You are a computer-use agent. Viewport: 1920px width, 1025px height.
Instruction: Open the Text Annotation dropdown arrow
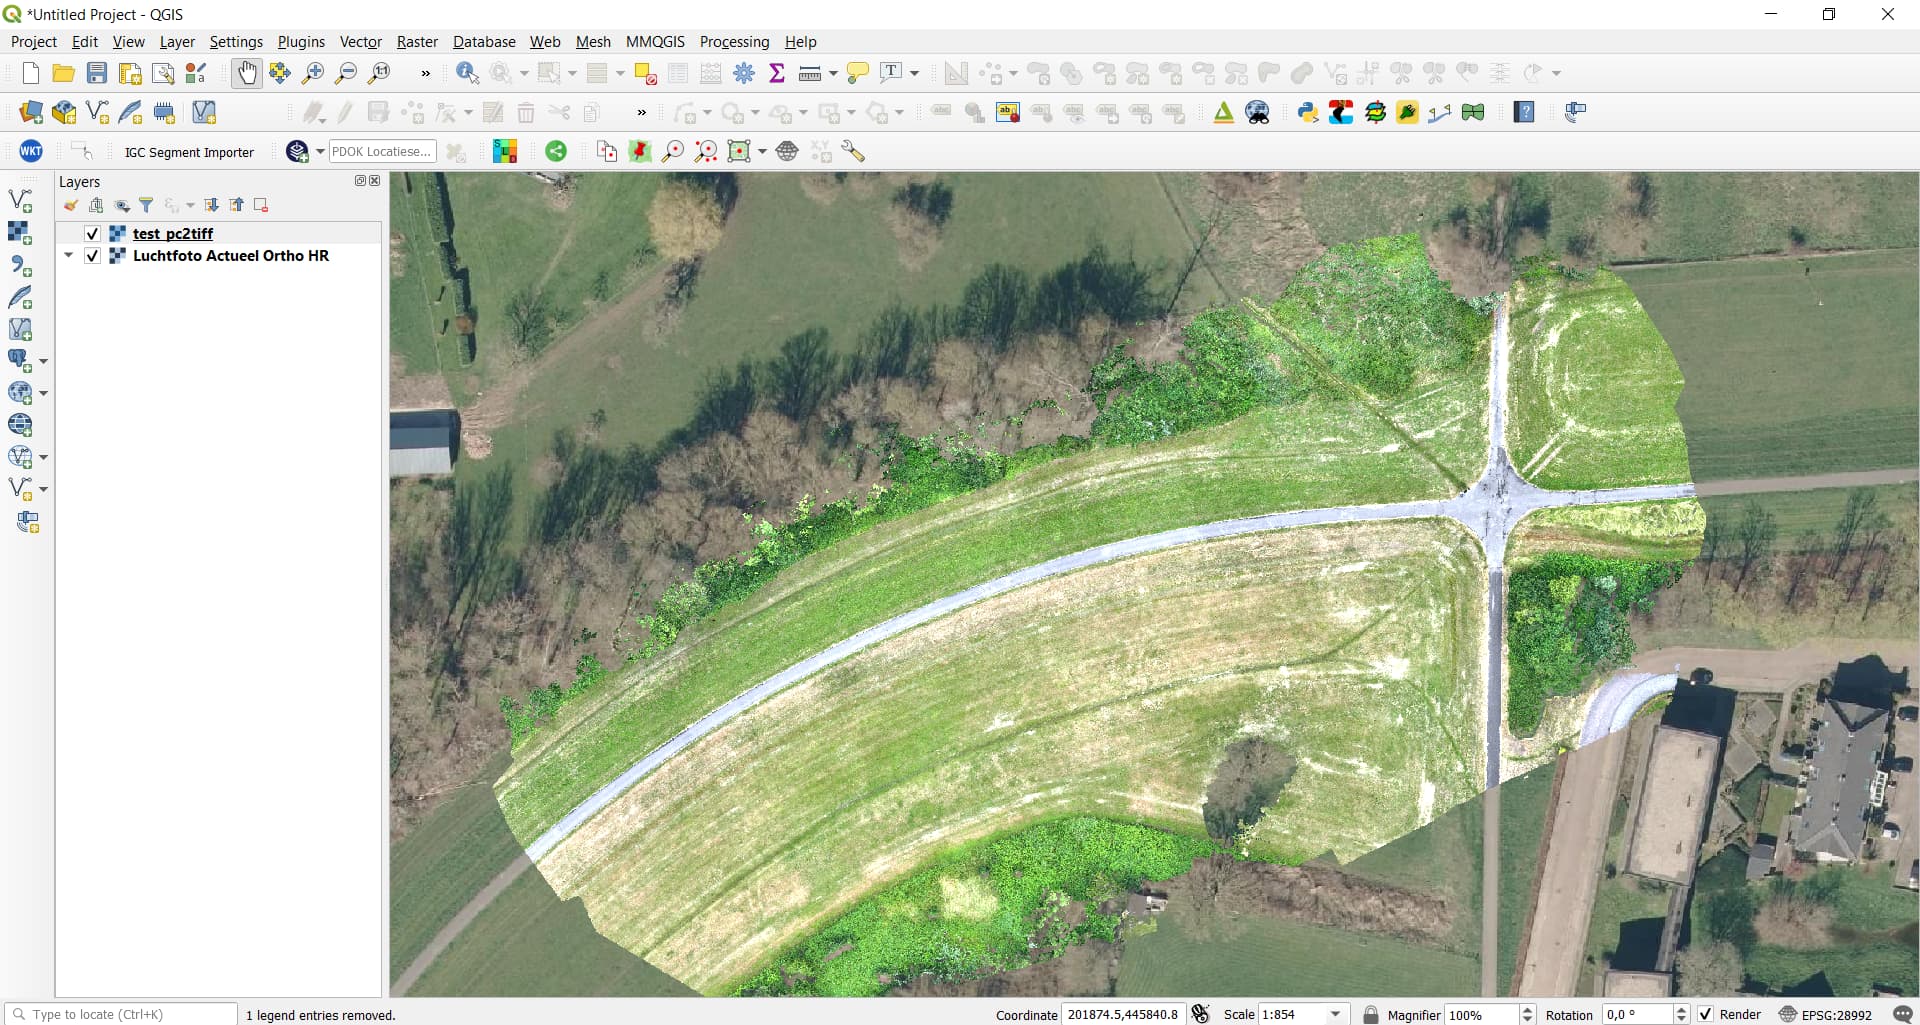(x=915, y=73)
